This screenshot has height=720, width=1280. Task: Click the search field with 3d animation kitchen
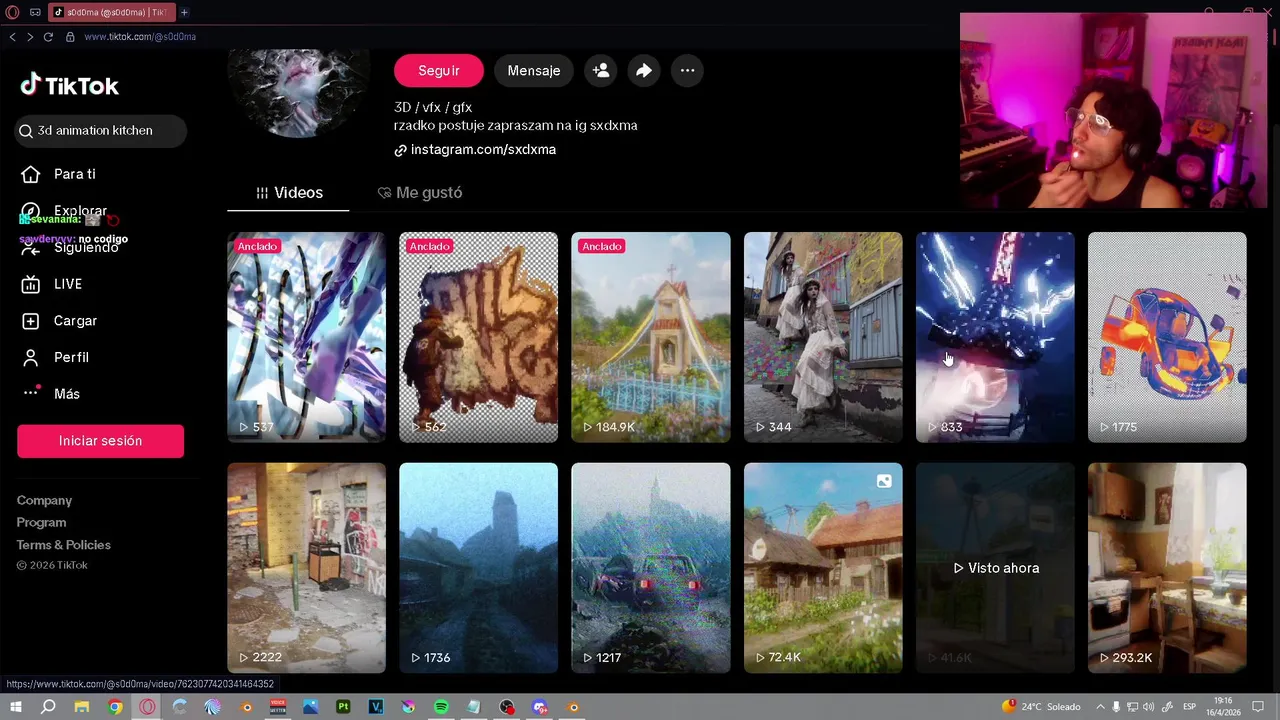click(101, 131)
